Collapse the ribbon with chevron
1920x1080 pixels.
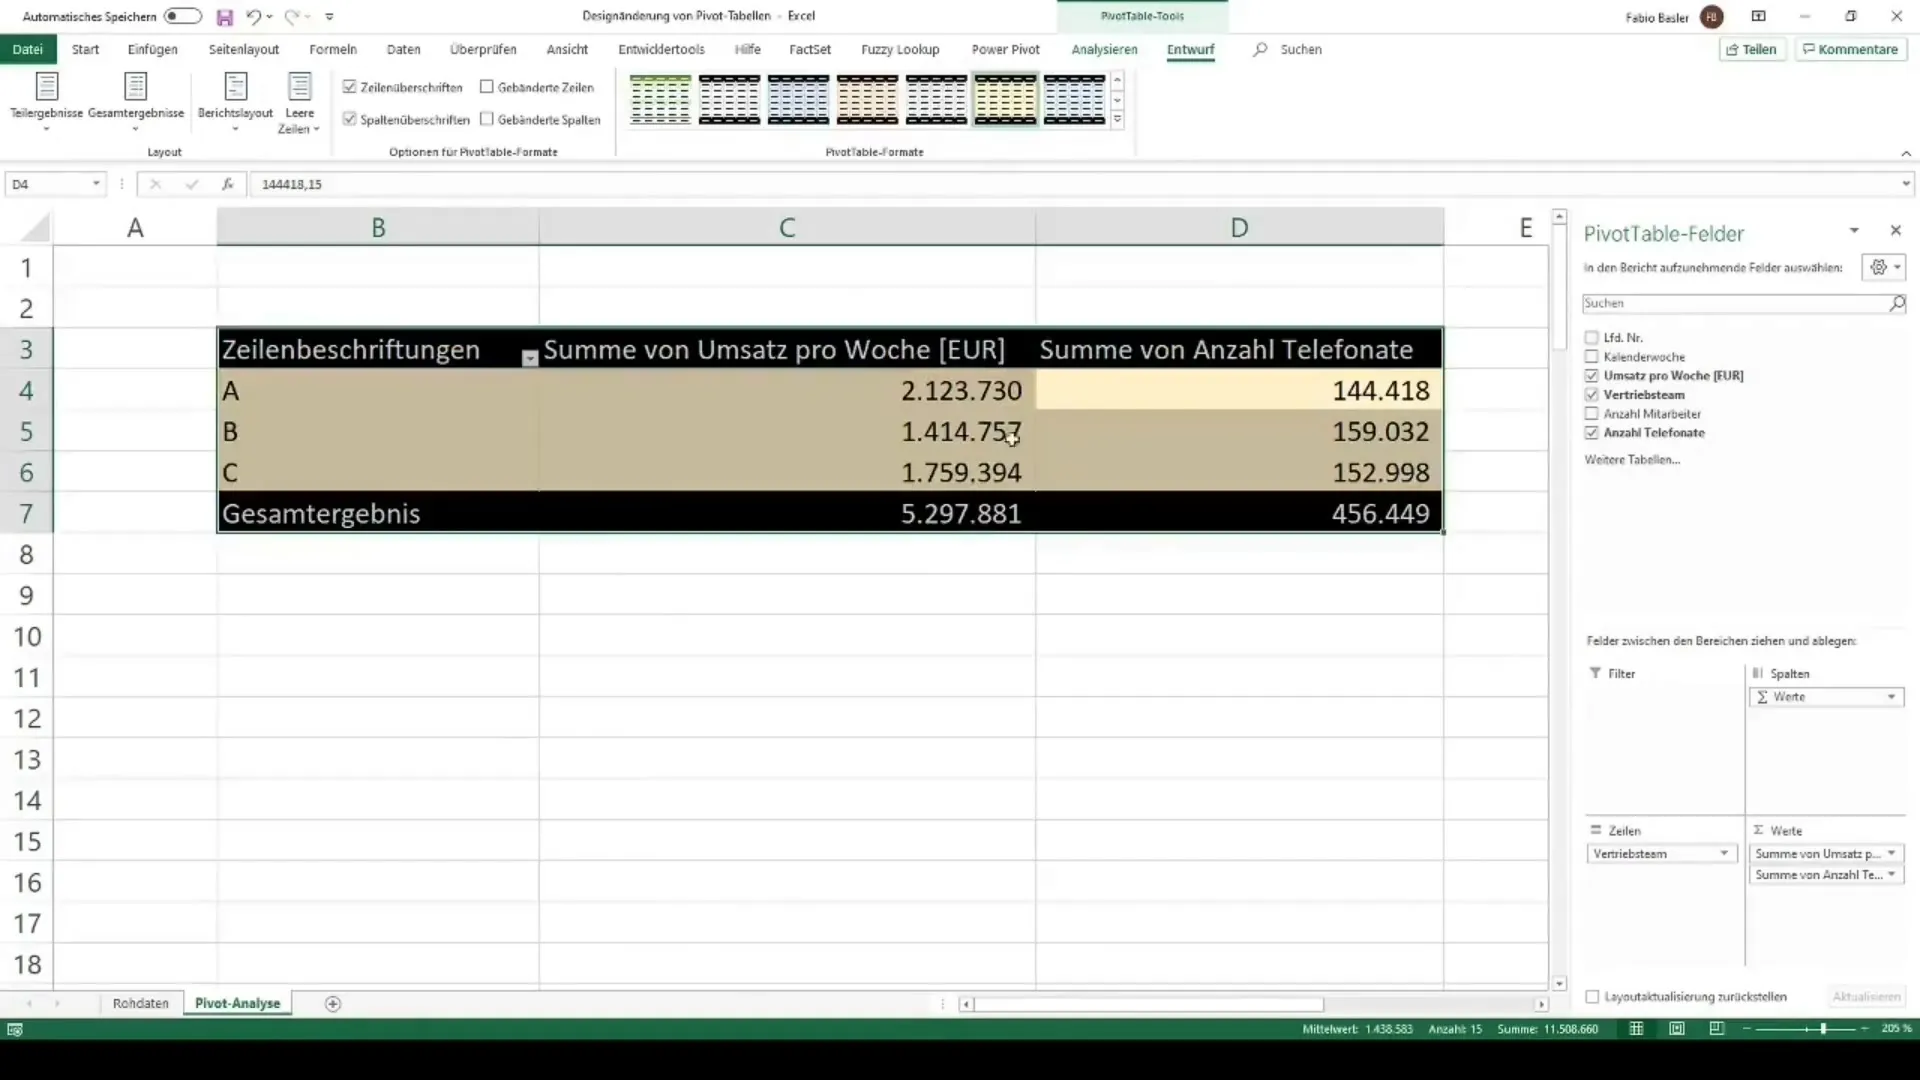click(x=1906, y=153)
